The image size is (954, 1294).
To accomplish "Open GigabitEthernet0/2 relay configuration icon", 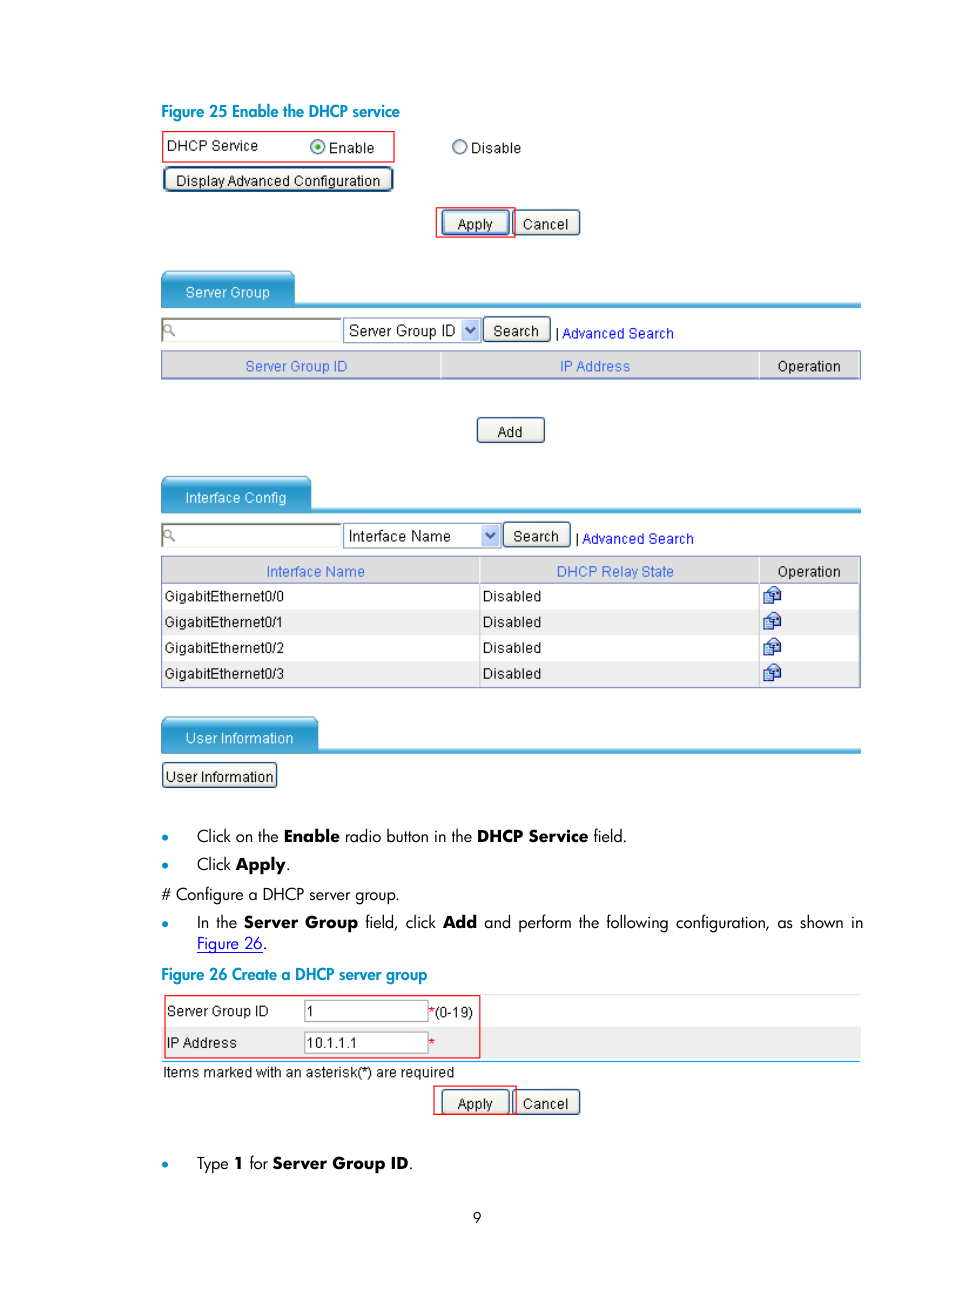I will (x=772, y=648).
